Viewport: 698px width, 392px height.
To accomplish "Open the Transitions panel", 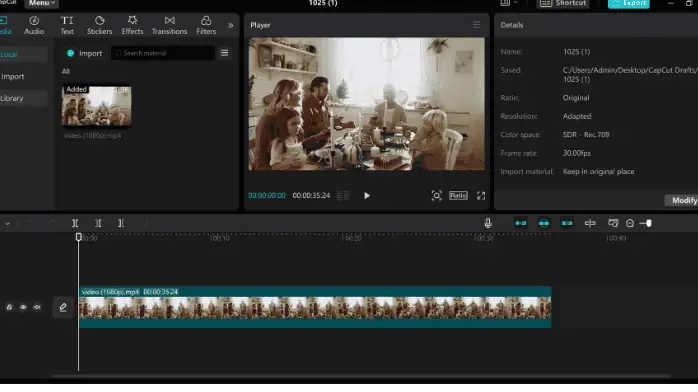I will coord(169,25).
